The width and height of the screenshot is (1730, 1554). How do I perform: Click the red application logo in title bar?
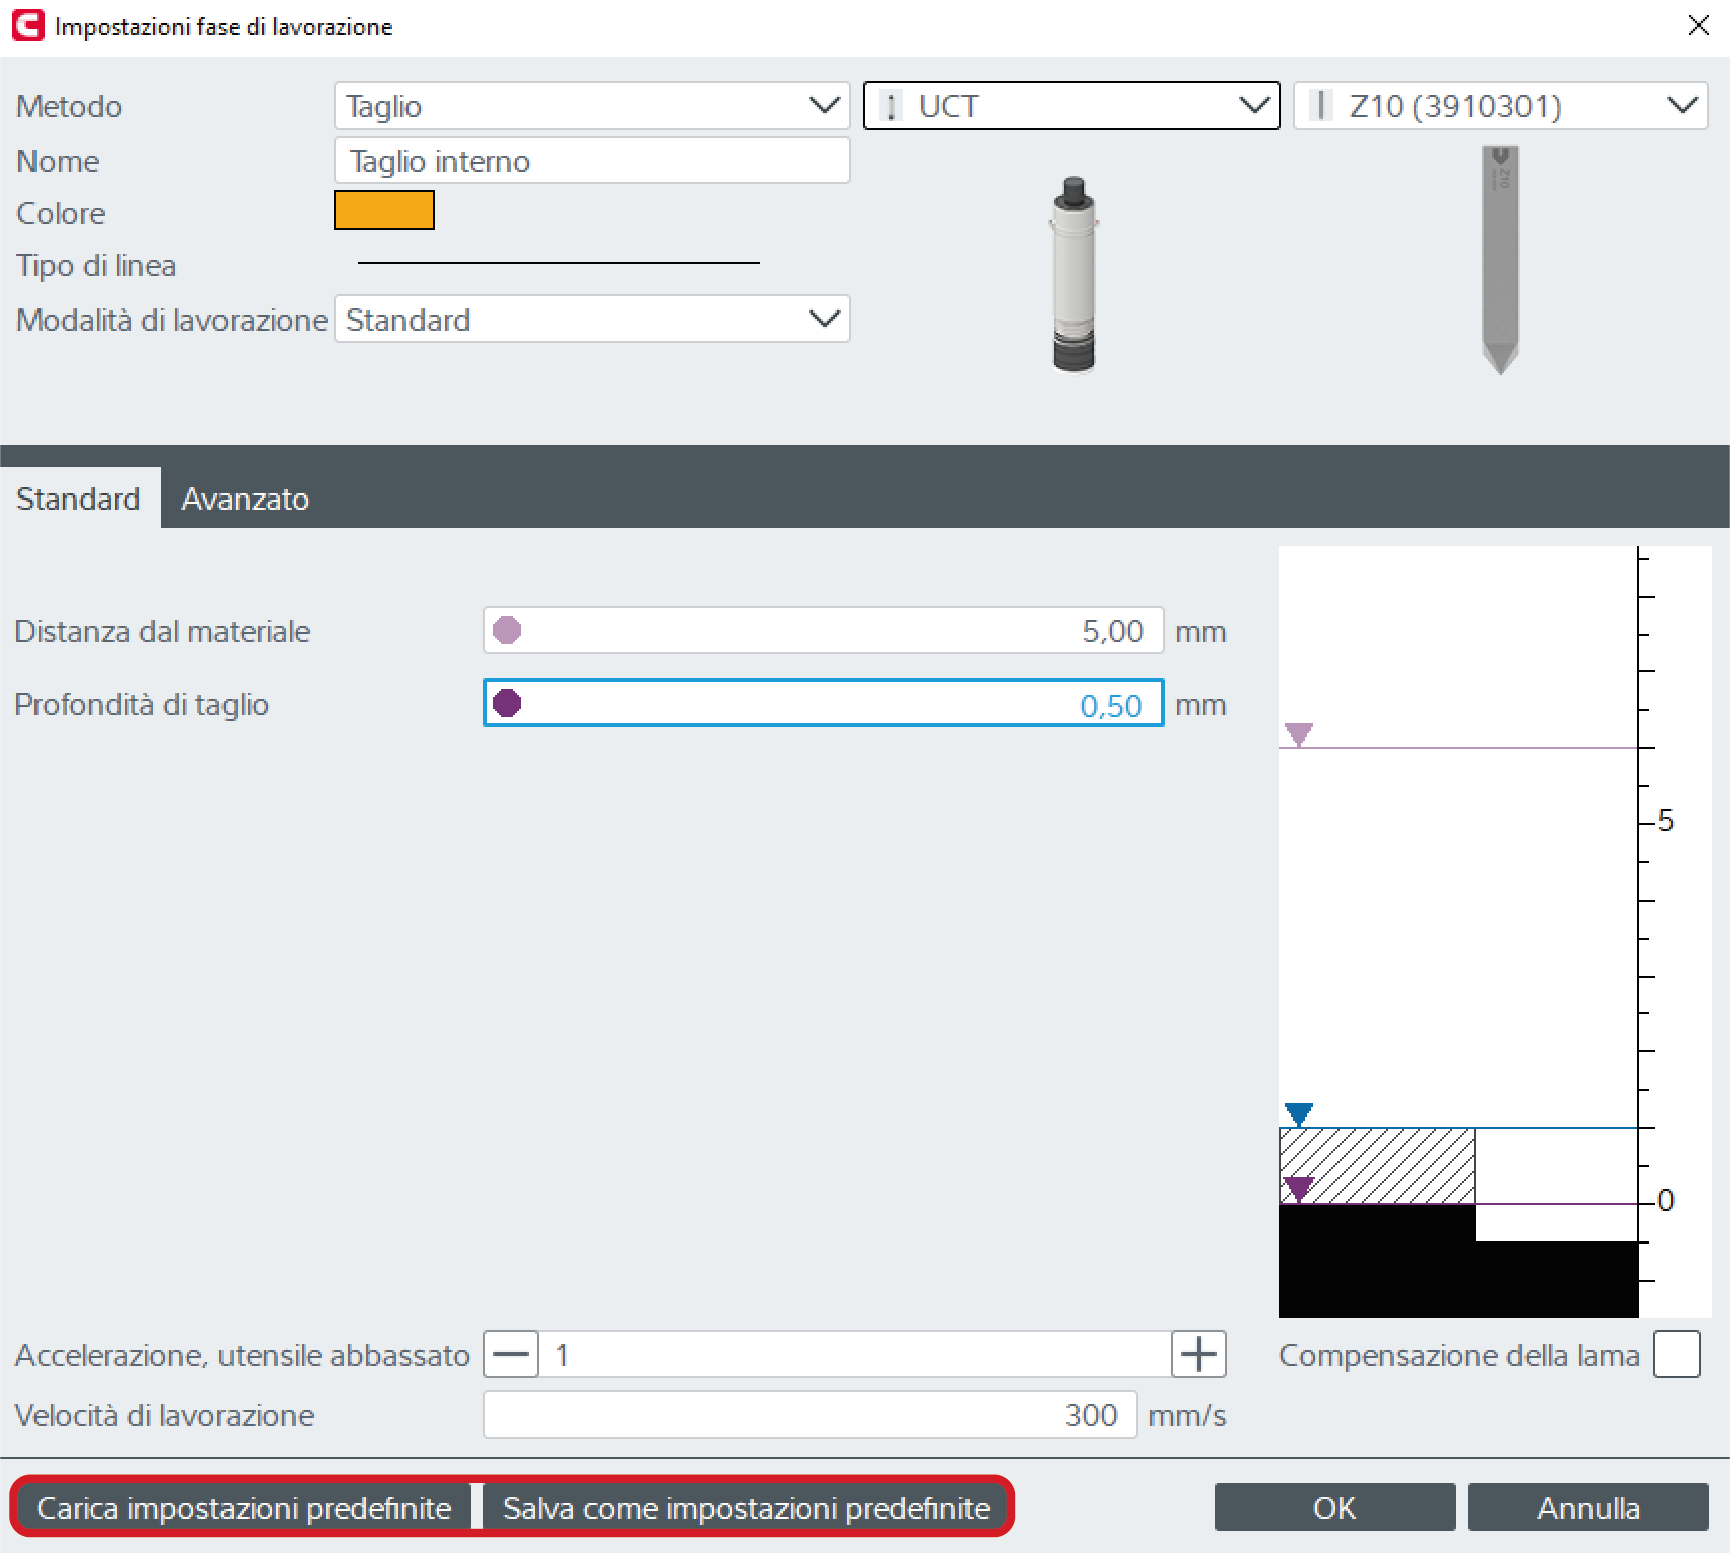click(28, 26)
